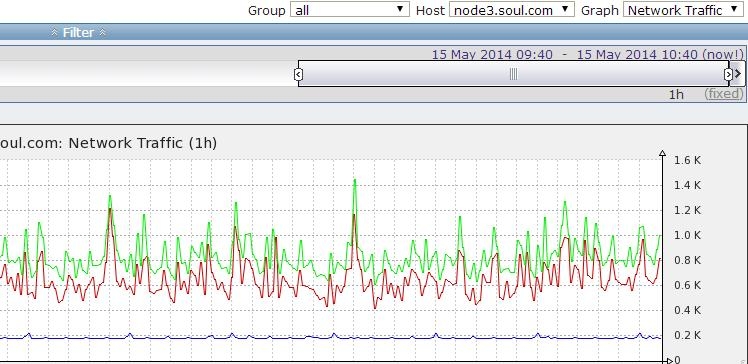Click the 0.6 K axis label

[687, 285]
